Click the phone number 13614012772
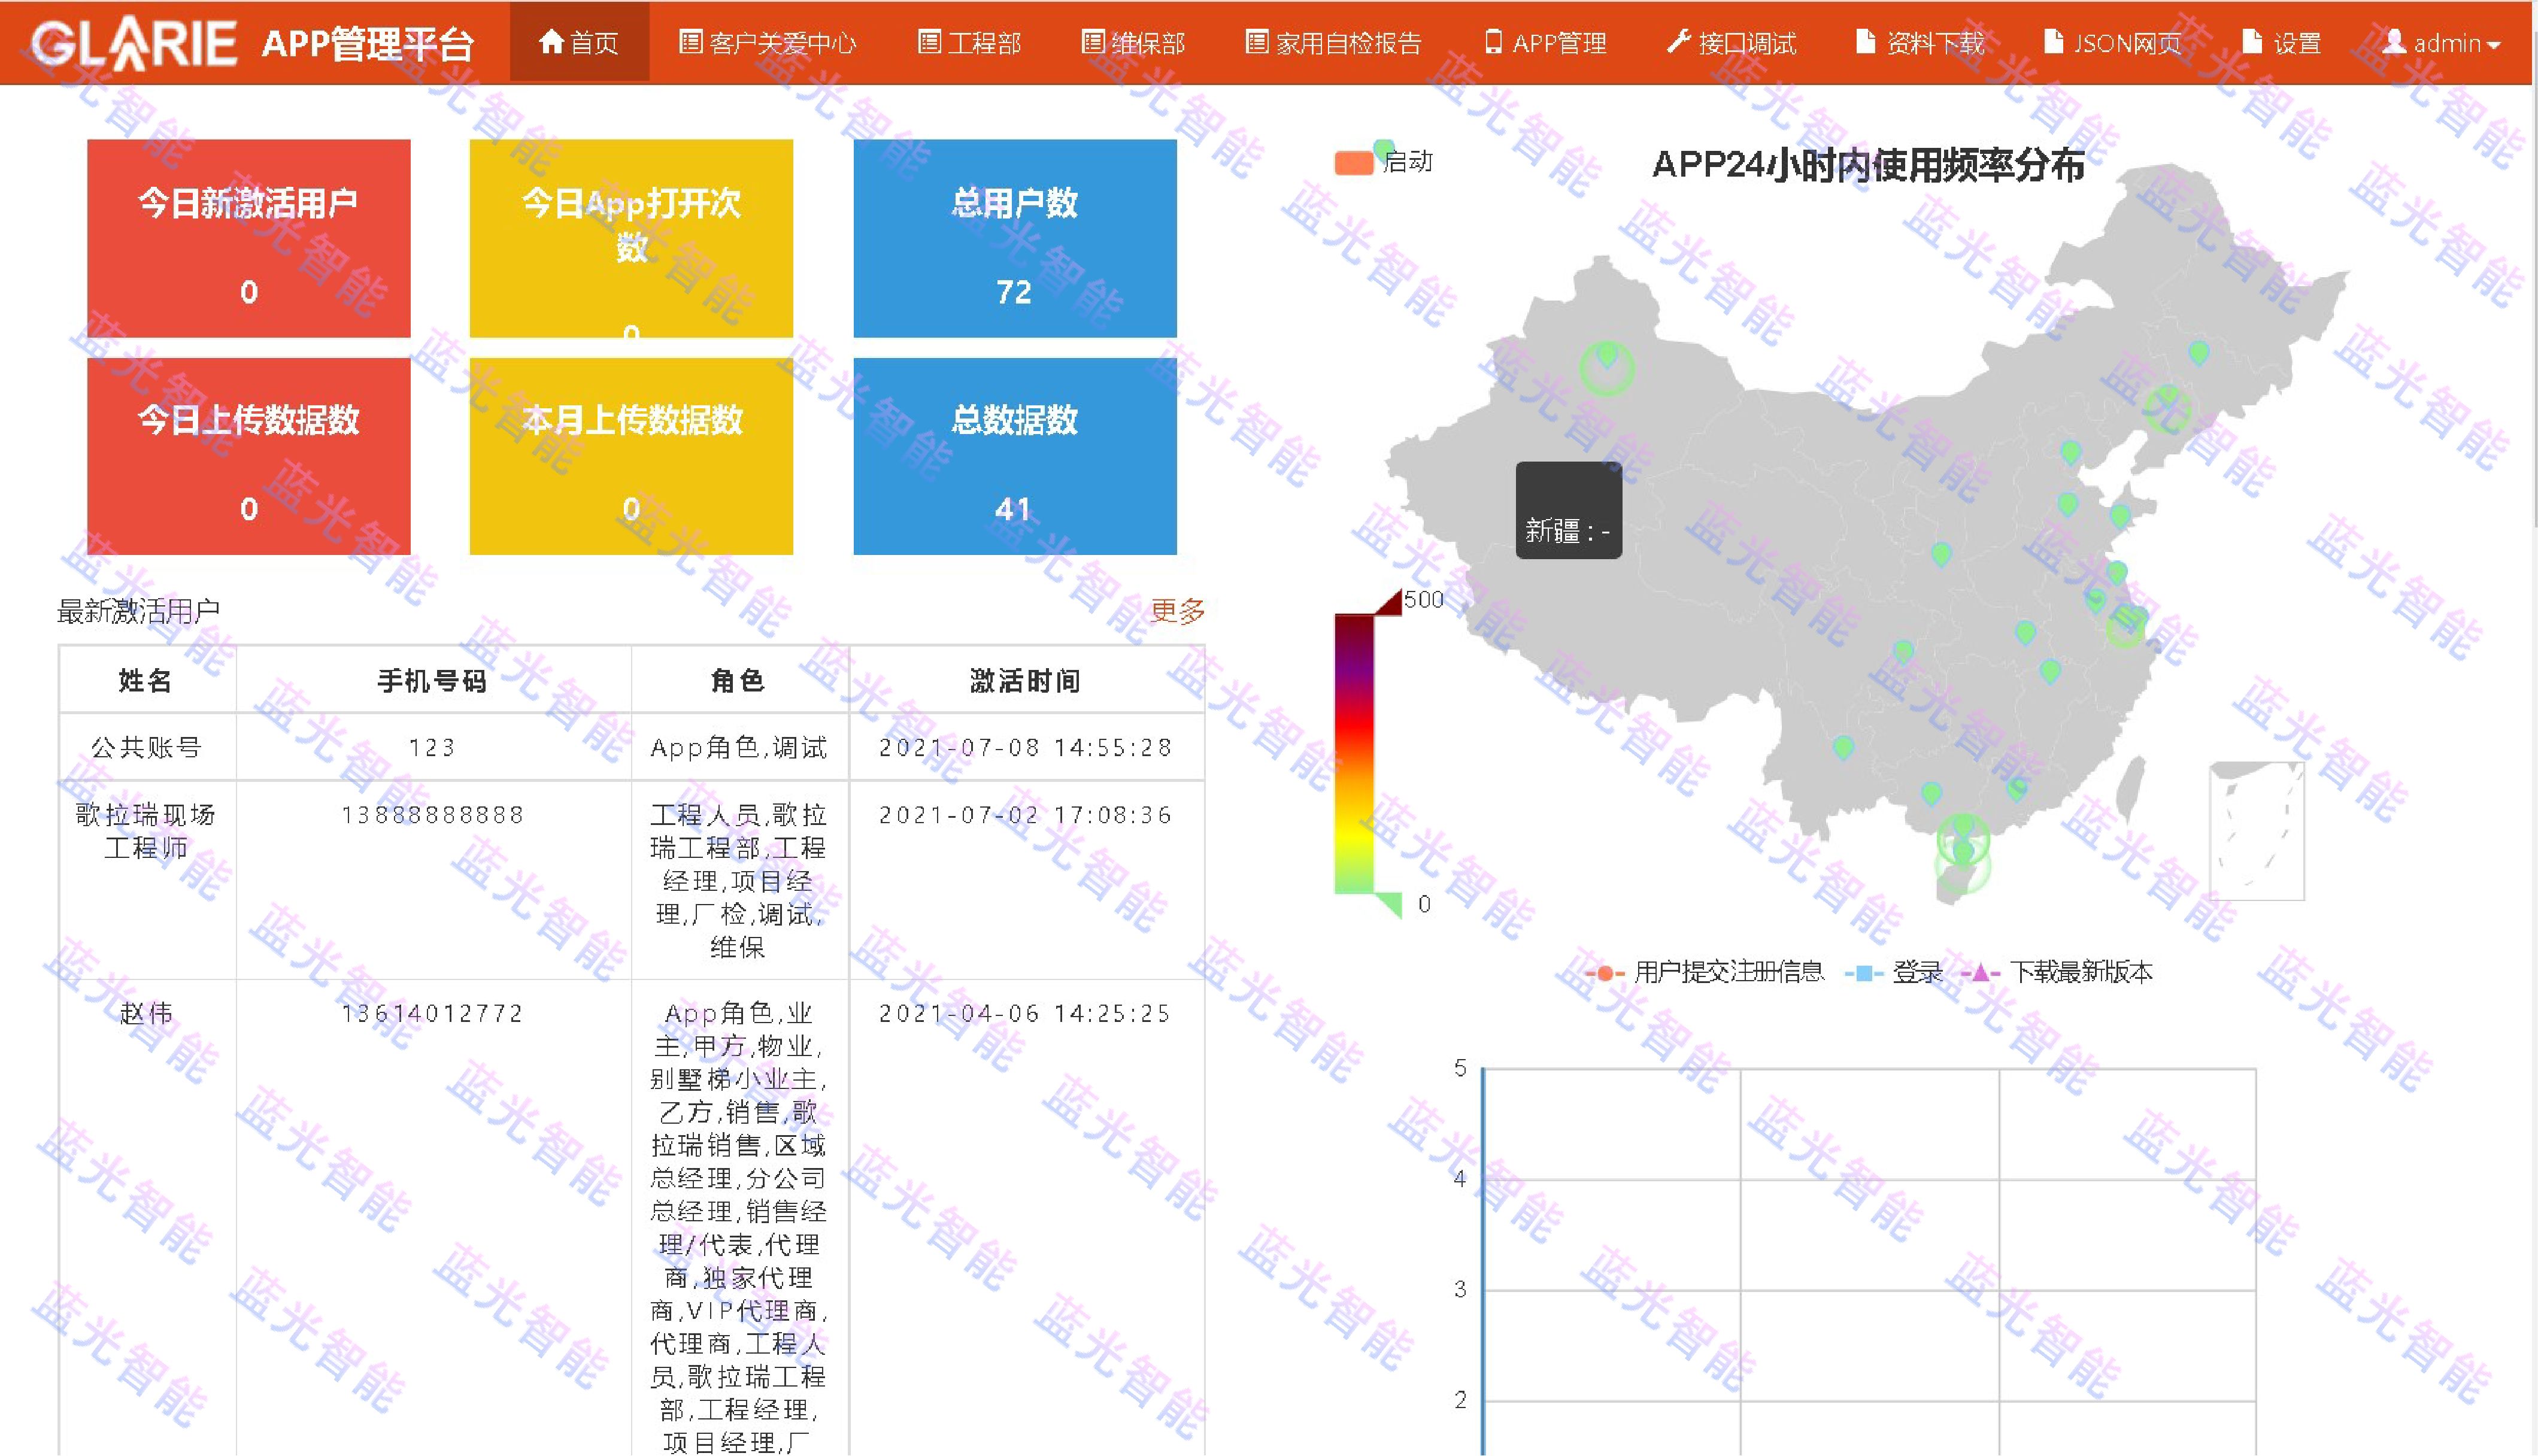2538x1456 pixels. coord(433,1013)
